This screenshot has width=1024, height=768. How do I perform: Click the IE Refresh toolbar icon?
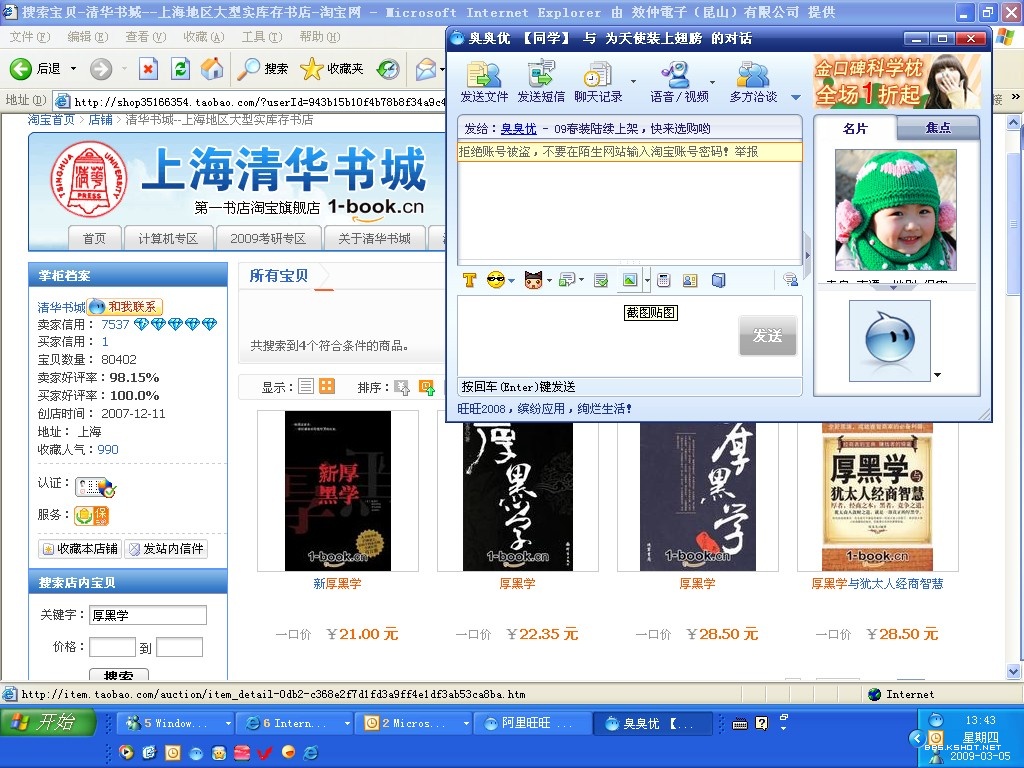tap(180, 69)
